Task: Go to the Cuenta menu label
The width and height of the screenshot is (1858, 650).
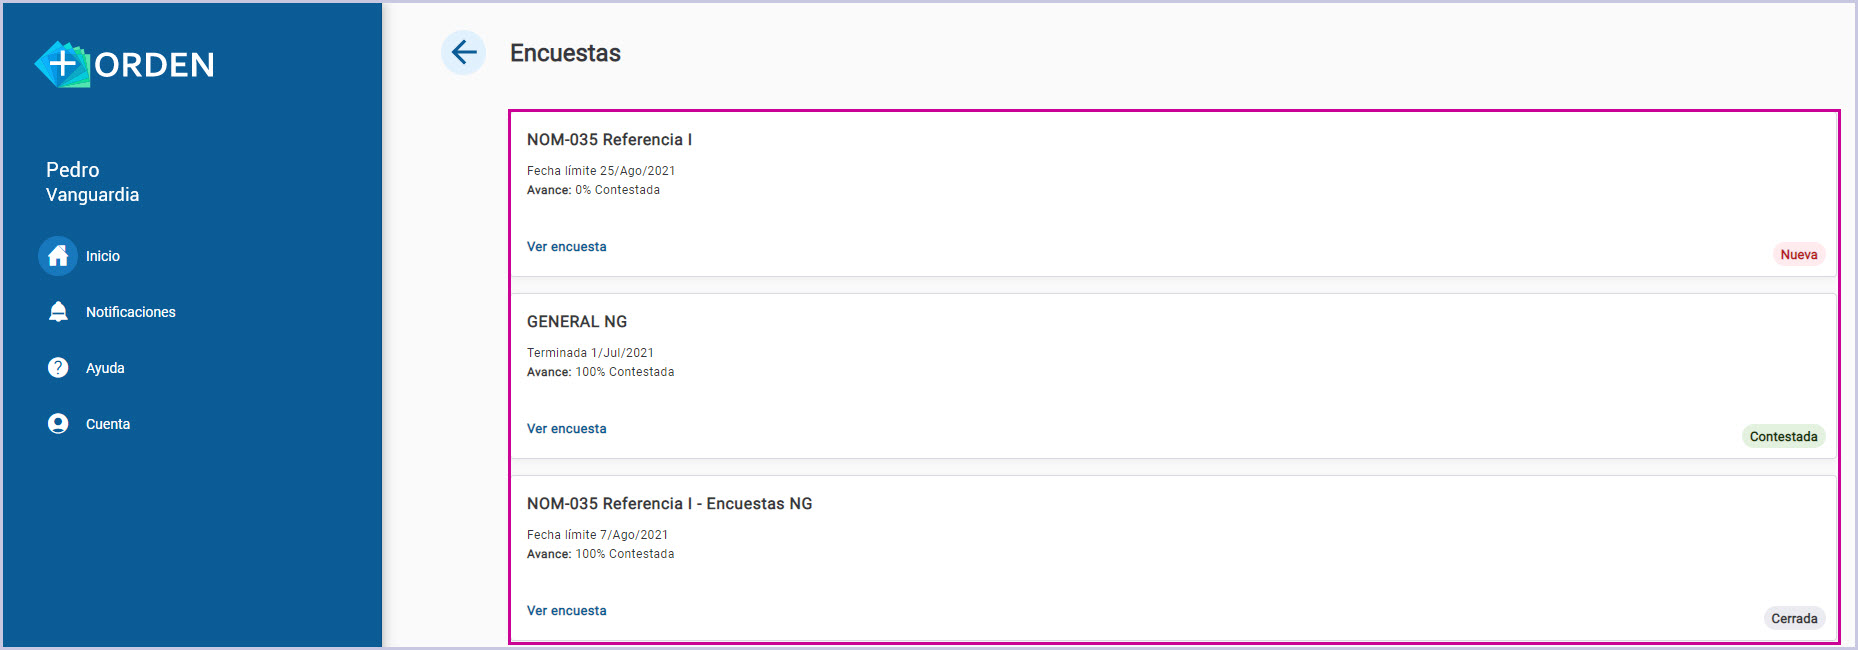Action: [108, 424]
